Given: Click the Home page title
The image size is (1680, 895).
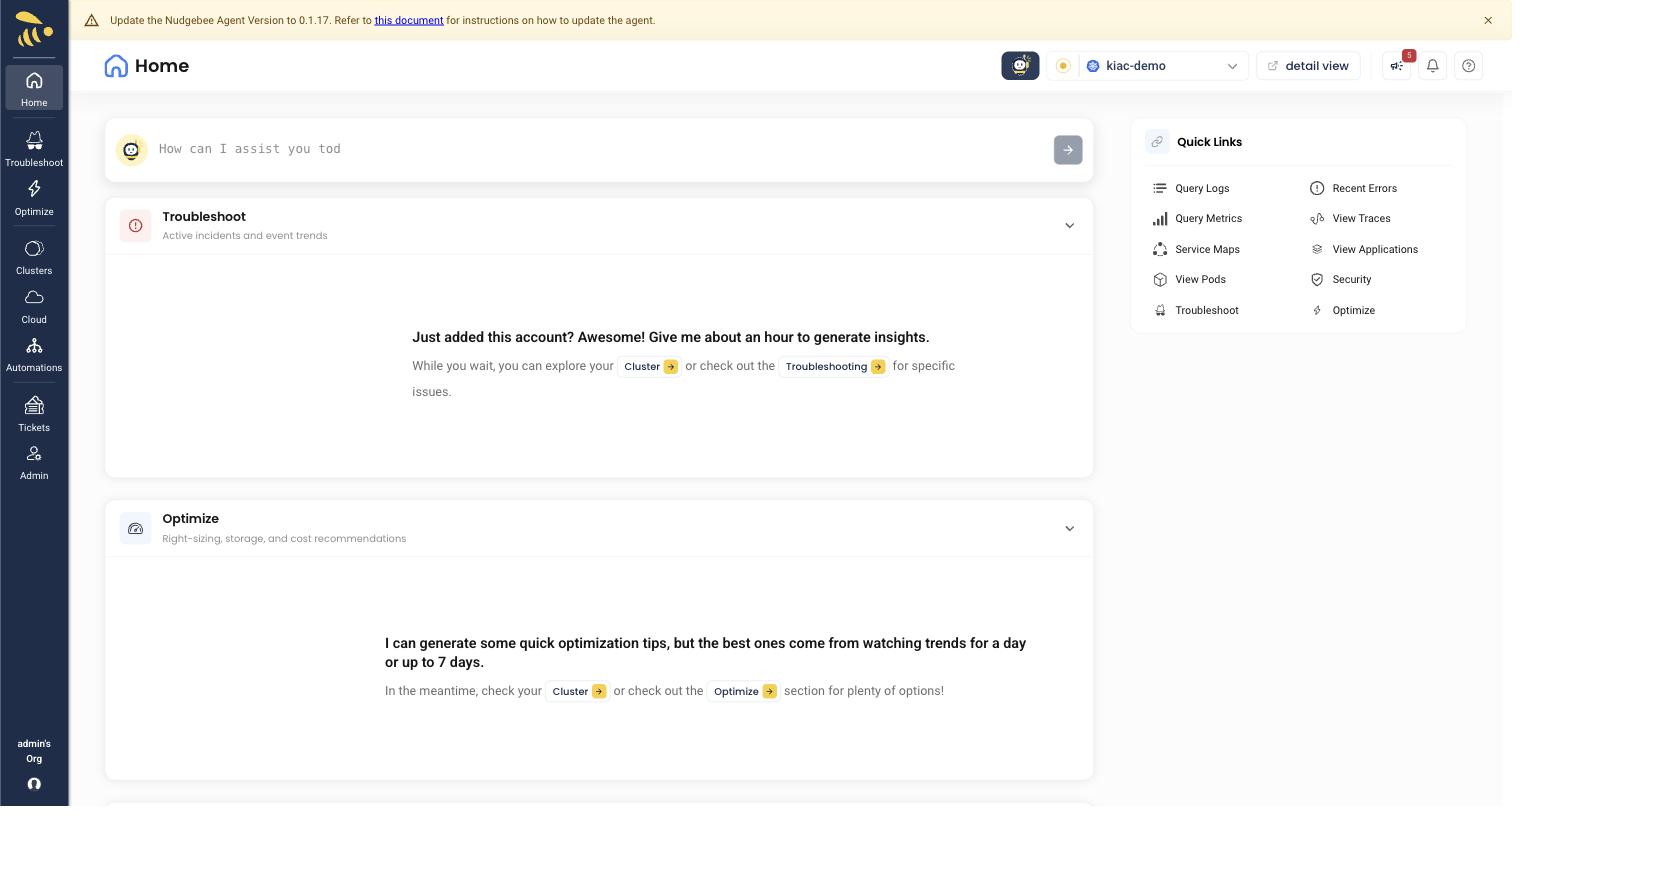Looking at the screenshot, I should tap(162, 66).
